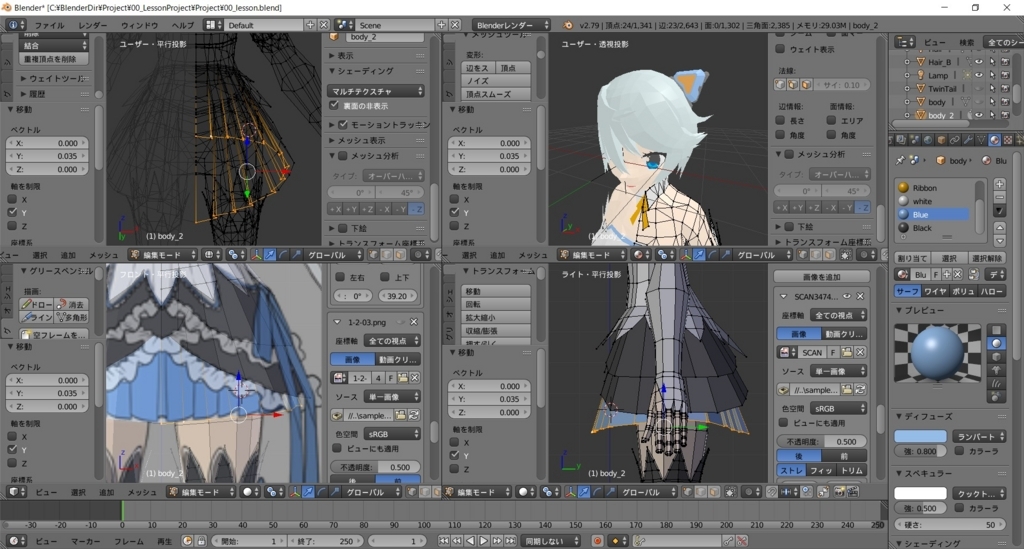Viewport: 1024px width, 549px height.
Task: Uncheck 裏面の非表示 checkbox
Action: click(334, 105)
